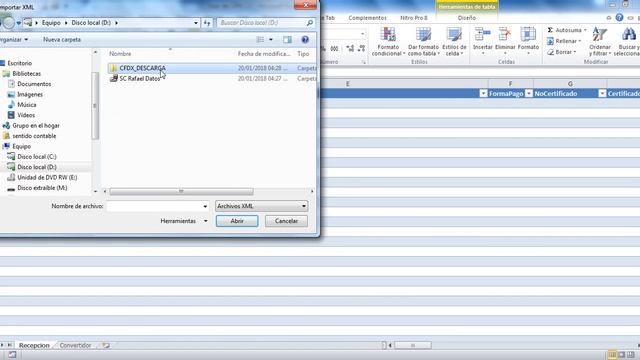The image size is (640, 360).
Task: Select Disco local (C:) drive
Action: (37, 157)
